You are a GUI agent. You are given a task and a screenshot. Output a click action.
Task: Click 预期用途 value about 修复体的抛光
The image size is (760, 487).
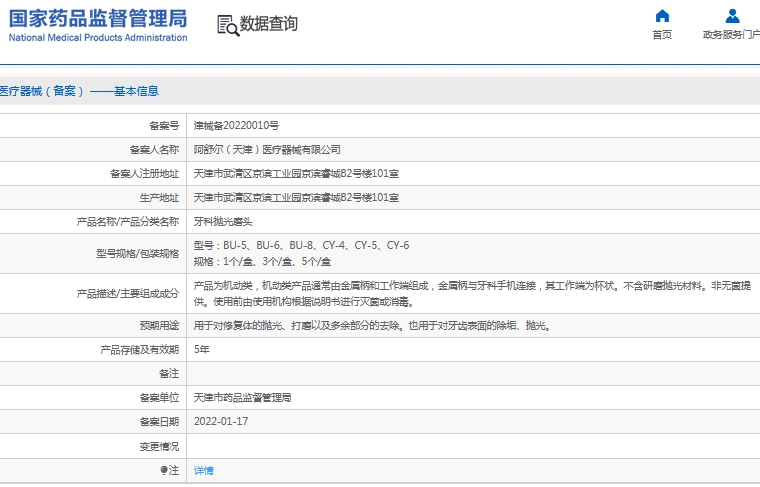pos(373,326)
